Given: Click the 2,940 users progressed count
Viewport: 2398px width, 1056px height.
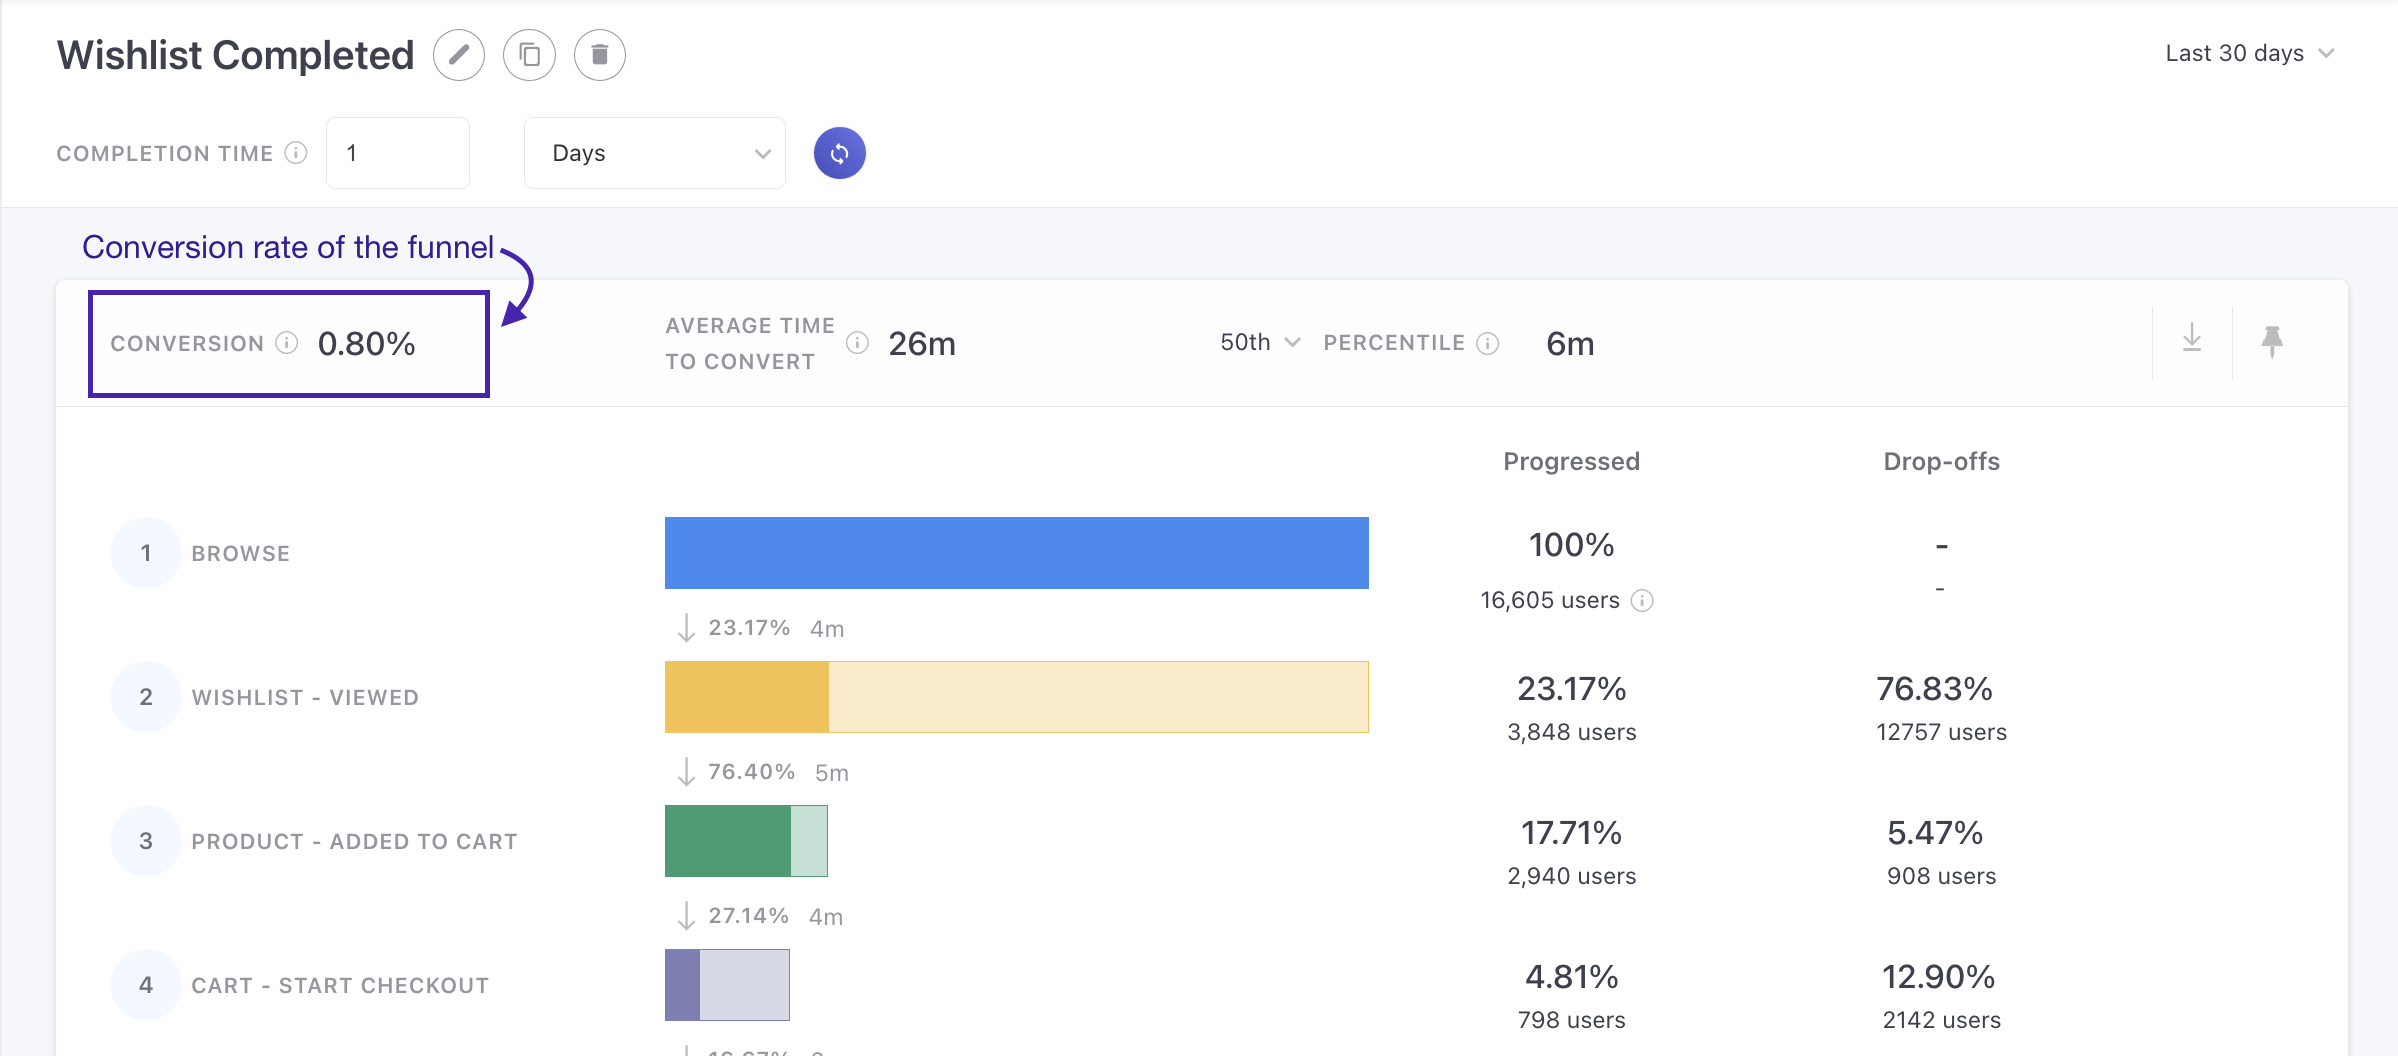Looking at the screenshot, I should pyautogui.click(x=1572, y=876).
